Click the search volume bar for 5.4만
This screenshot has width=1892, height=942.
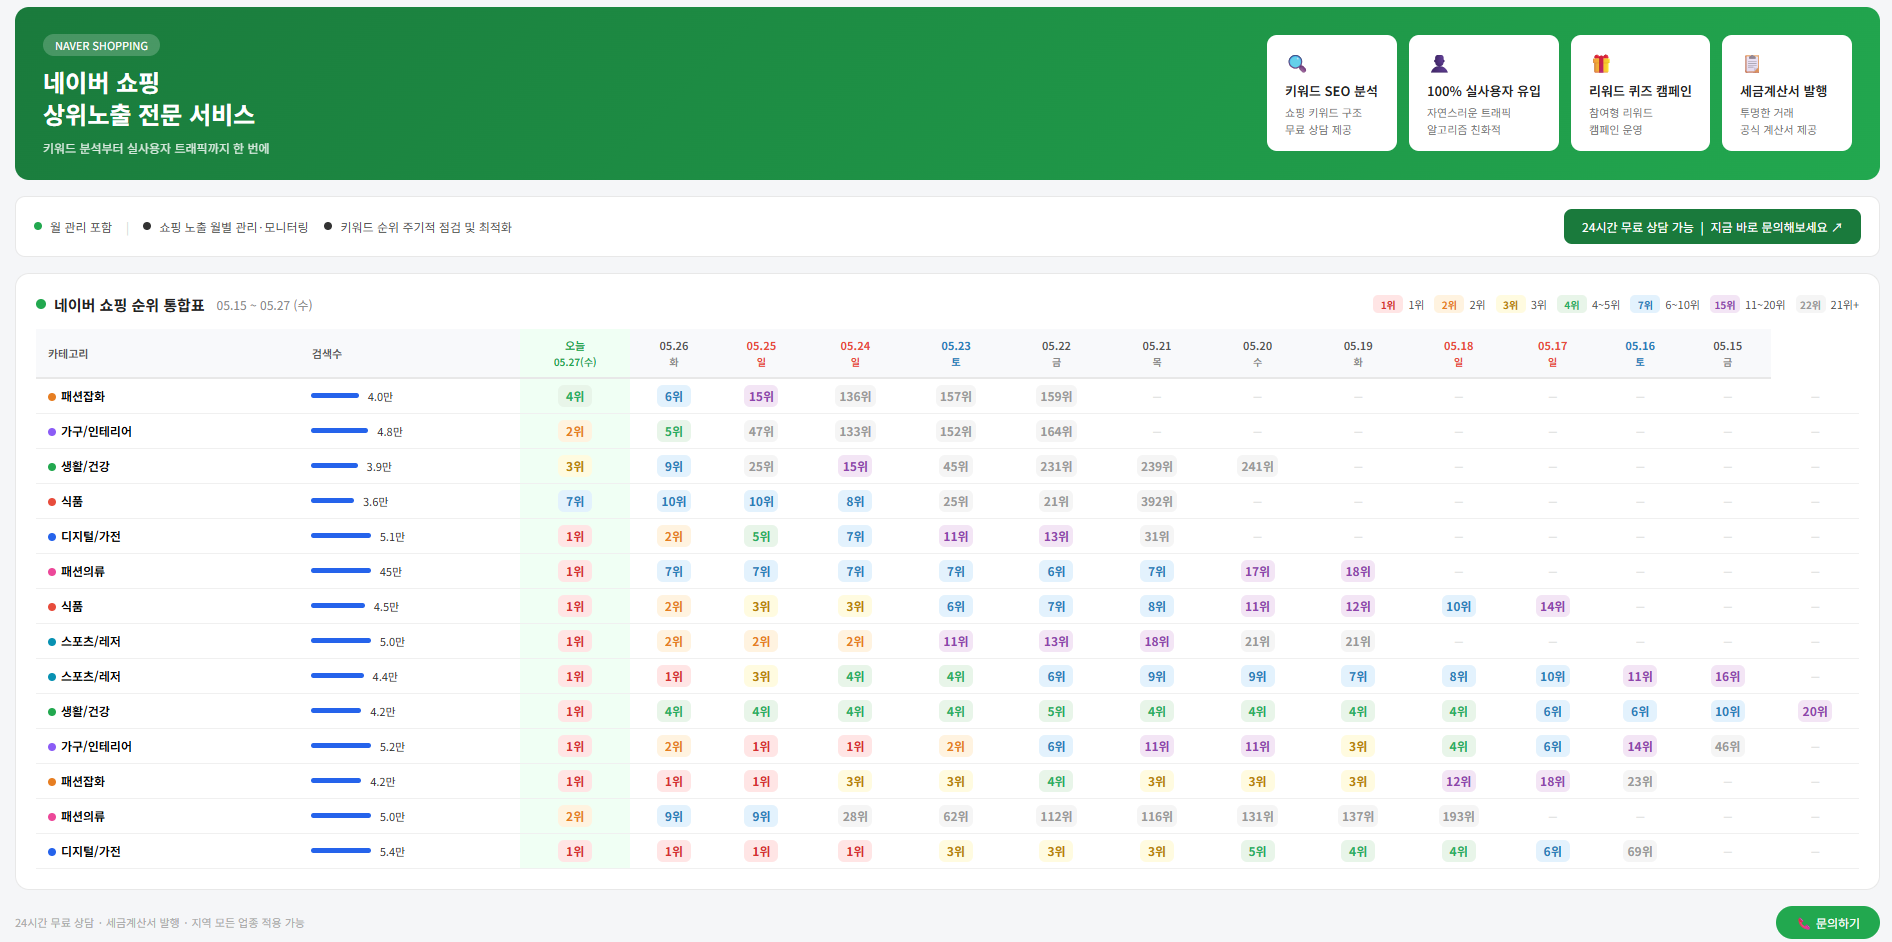pyautogui.click(x=341, y=851)
